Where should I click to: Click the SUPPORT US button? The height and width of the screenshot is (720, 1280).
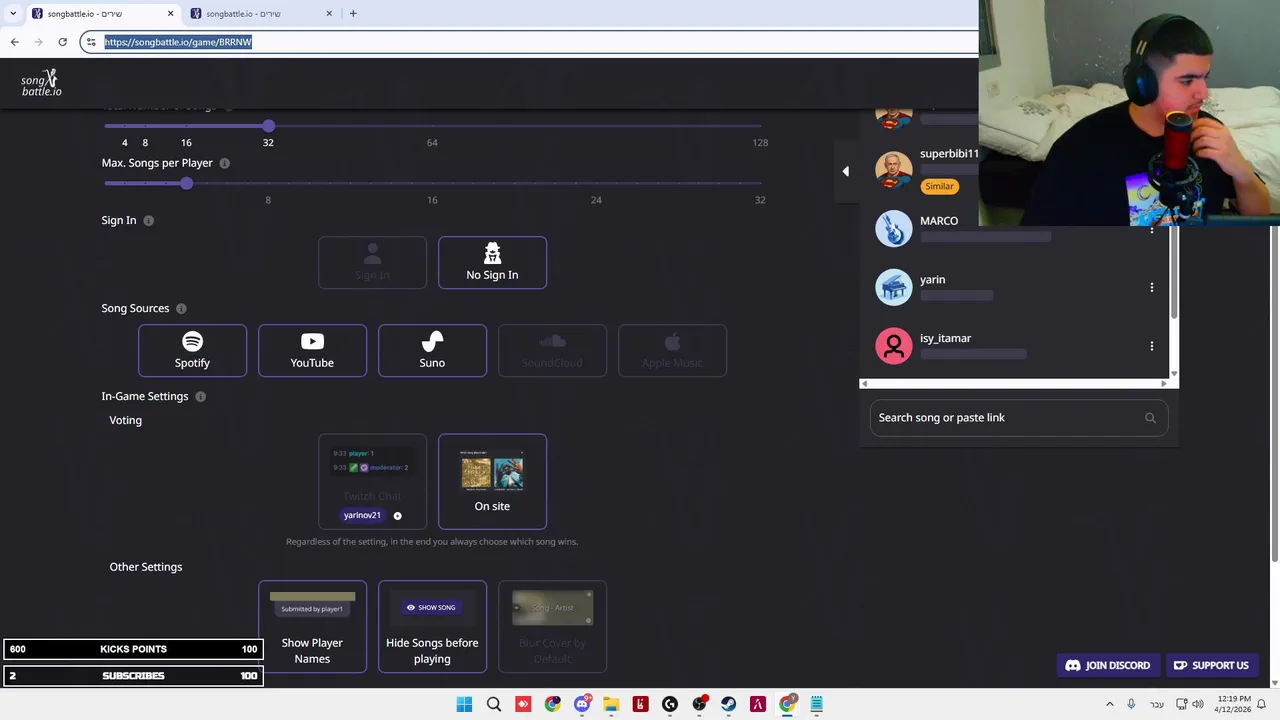click(1211, 666)
